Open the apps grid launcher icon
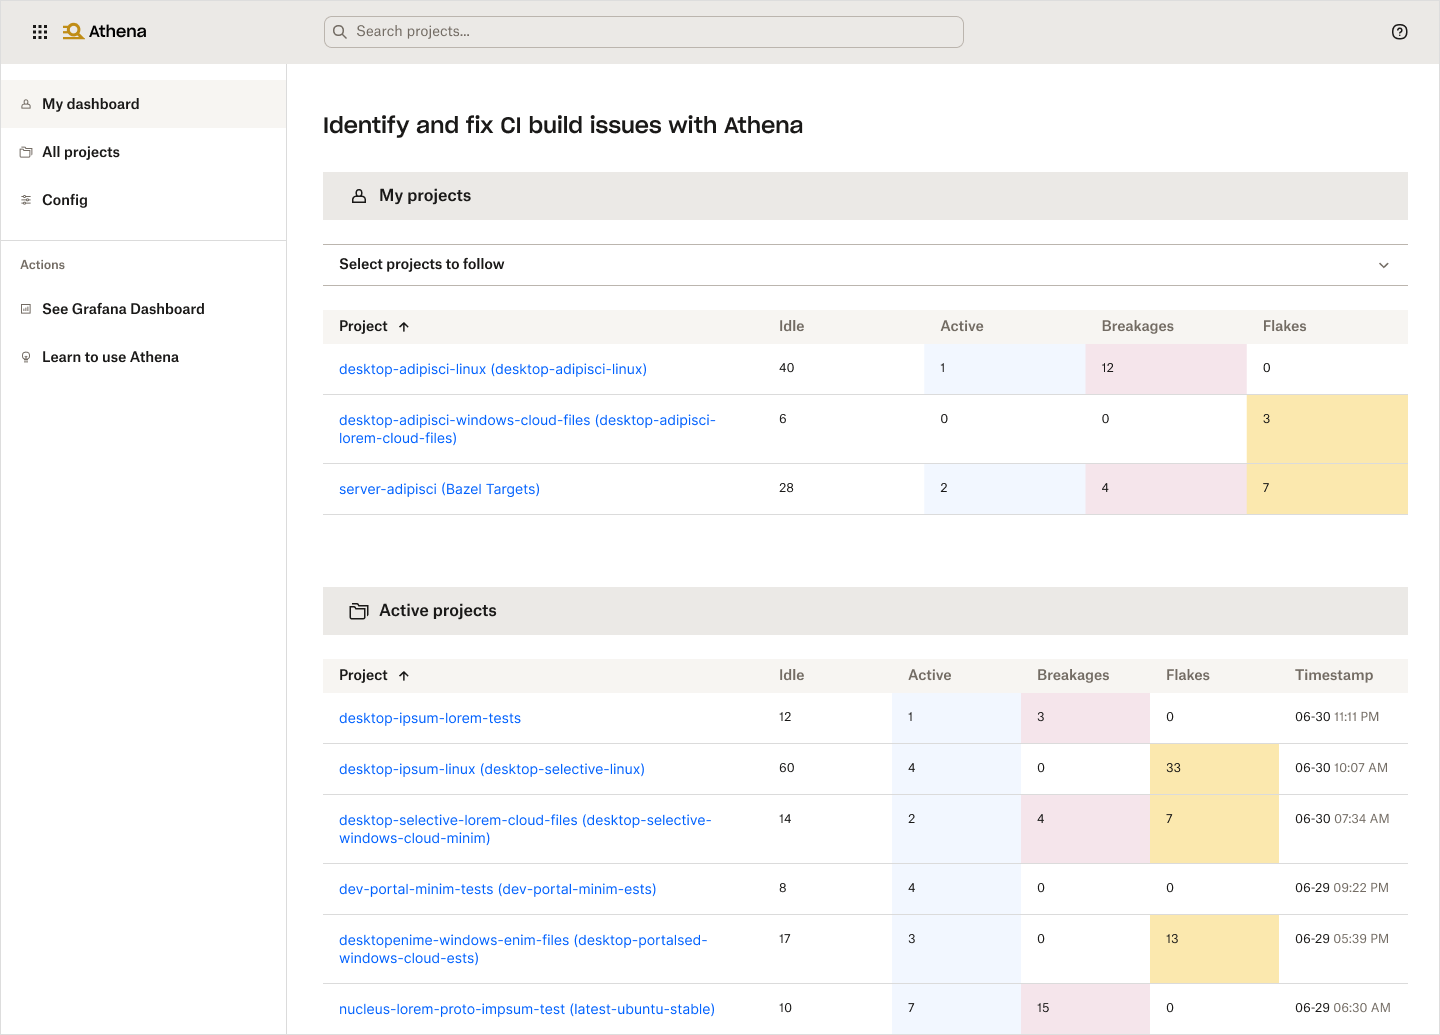Viewport: 1440px width, 1035px height. click(x=40, y=32)
